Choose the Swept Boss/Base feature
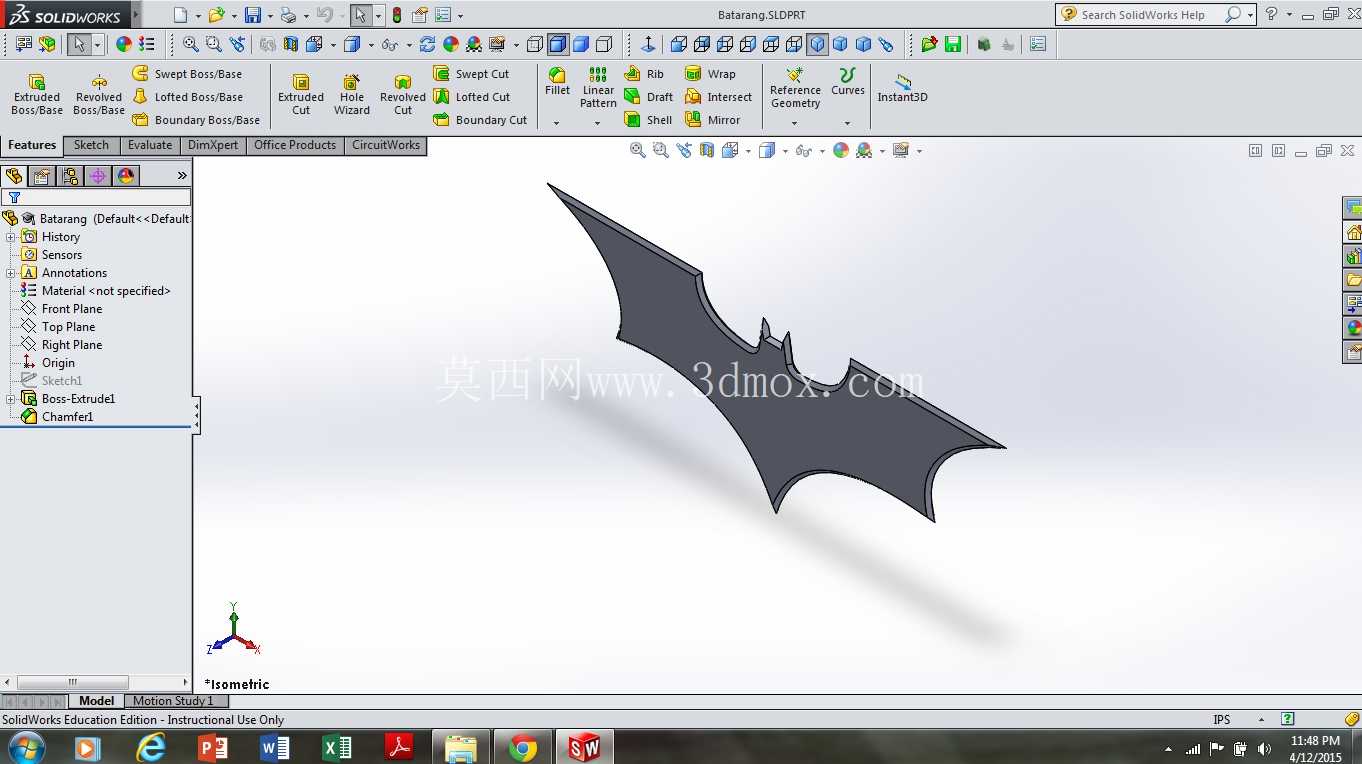 click(187, 74)
